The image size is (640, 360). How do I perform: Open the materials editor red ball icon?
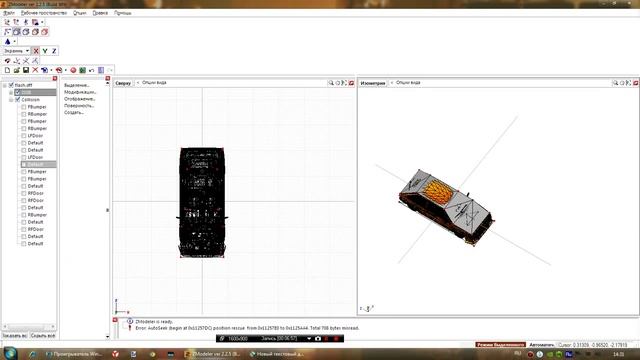click(x=73, y=70)
